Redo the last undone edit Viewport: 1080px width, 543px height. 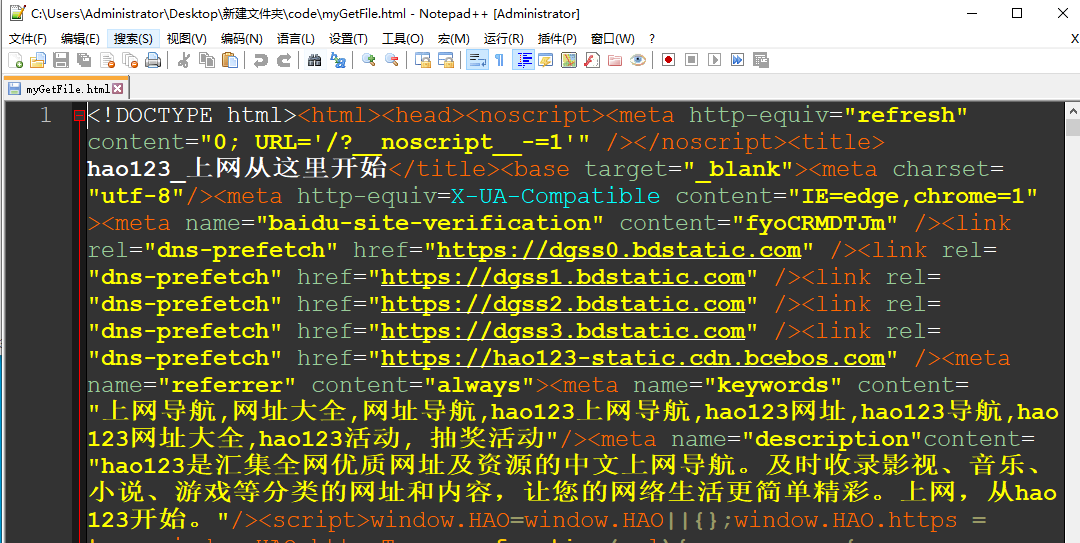(284, 60)
